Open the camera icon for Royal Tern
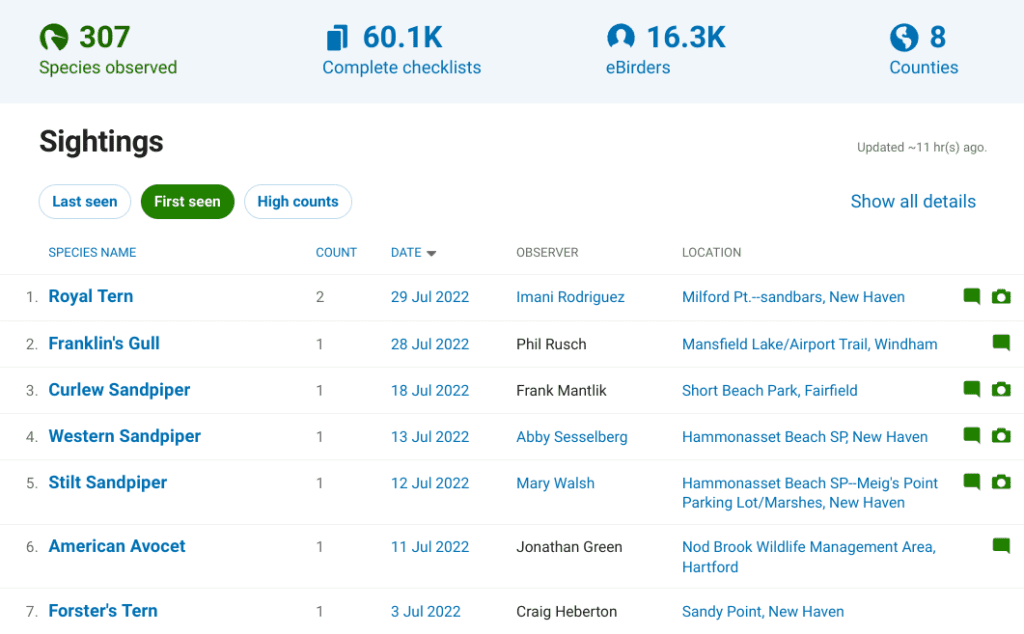This screenshot has width=1024, height=634. pos(1001,296)
